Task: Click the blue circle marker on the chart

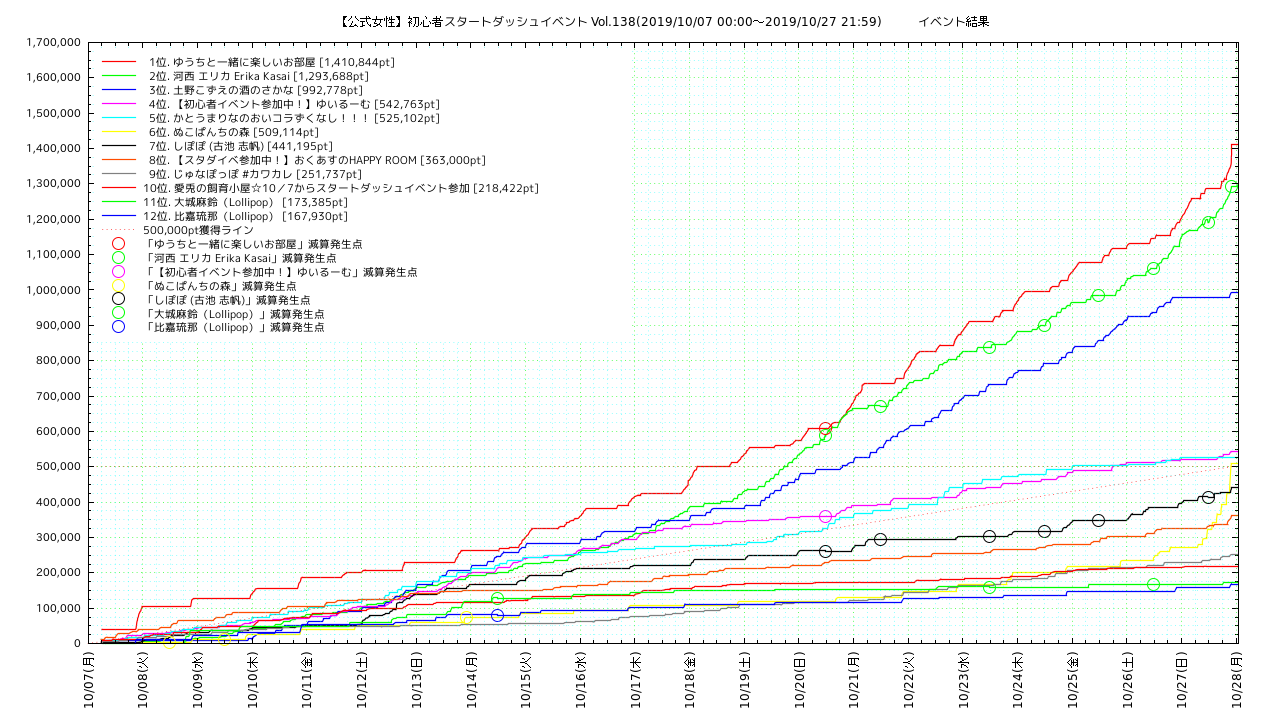Action: 497,615
